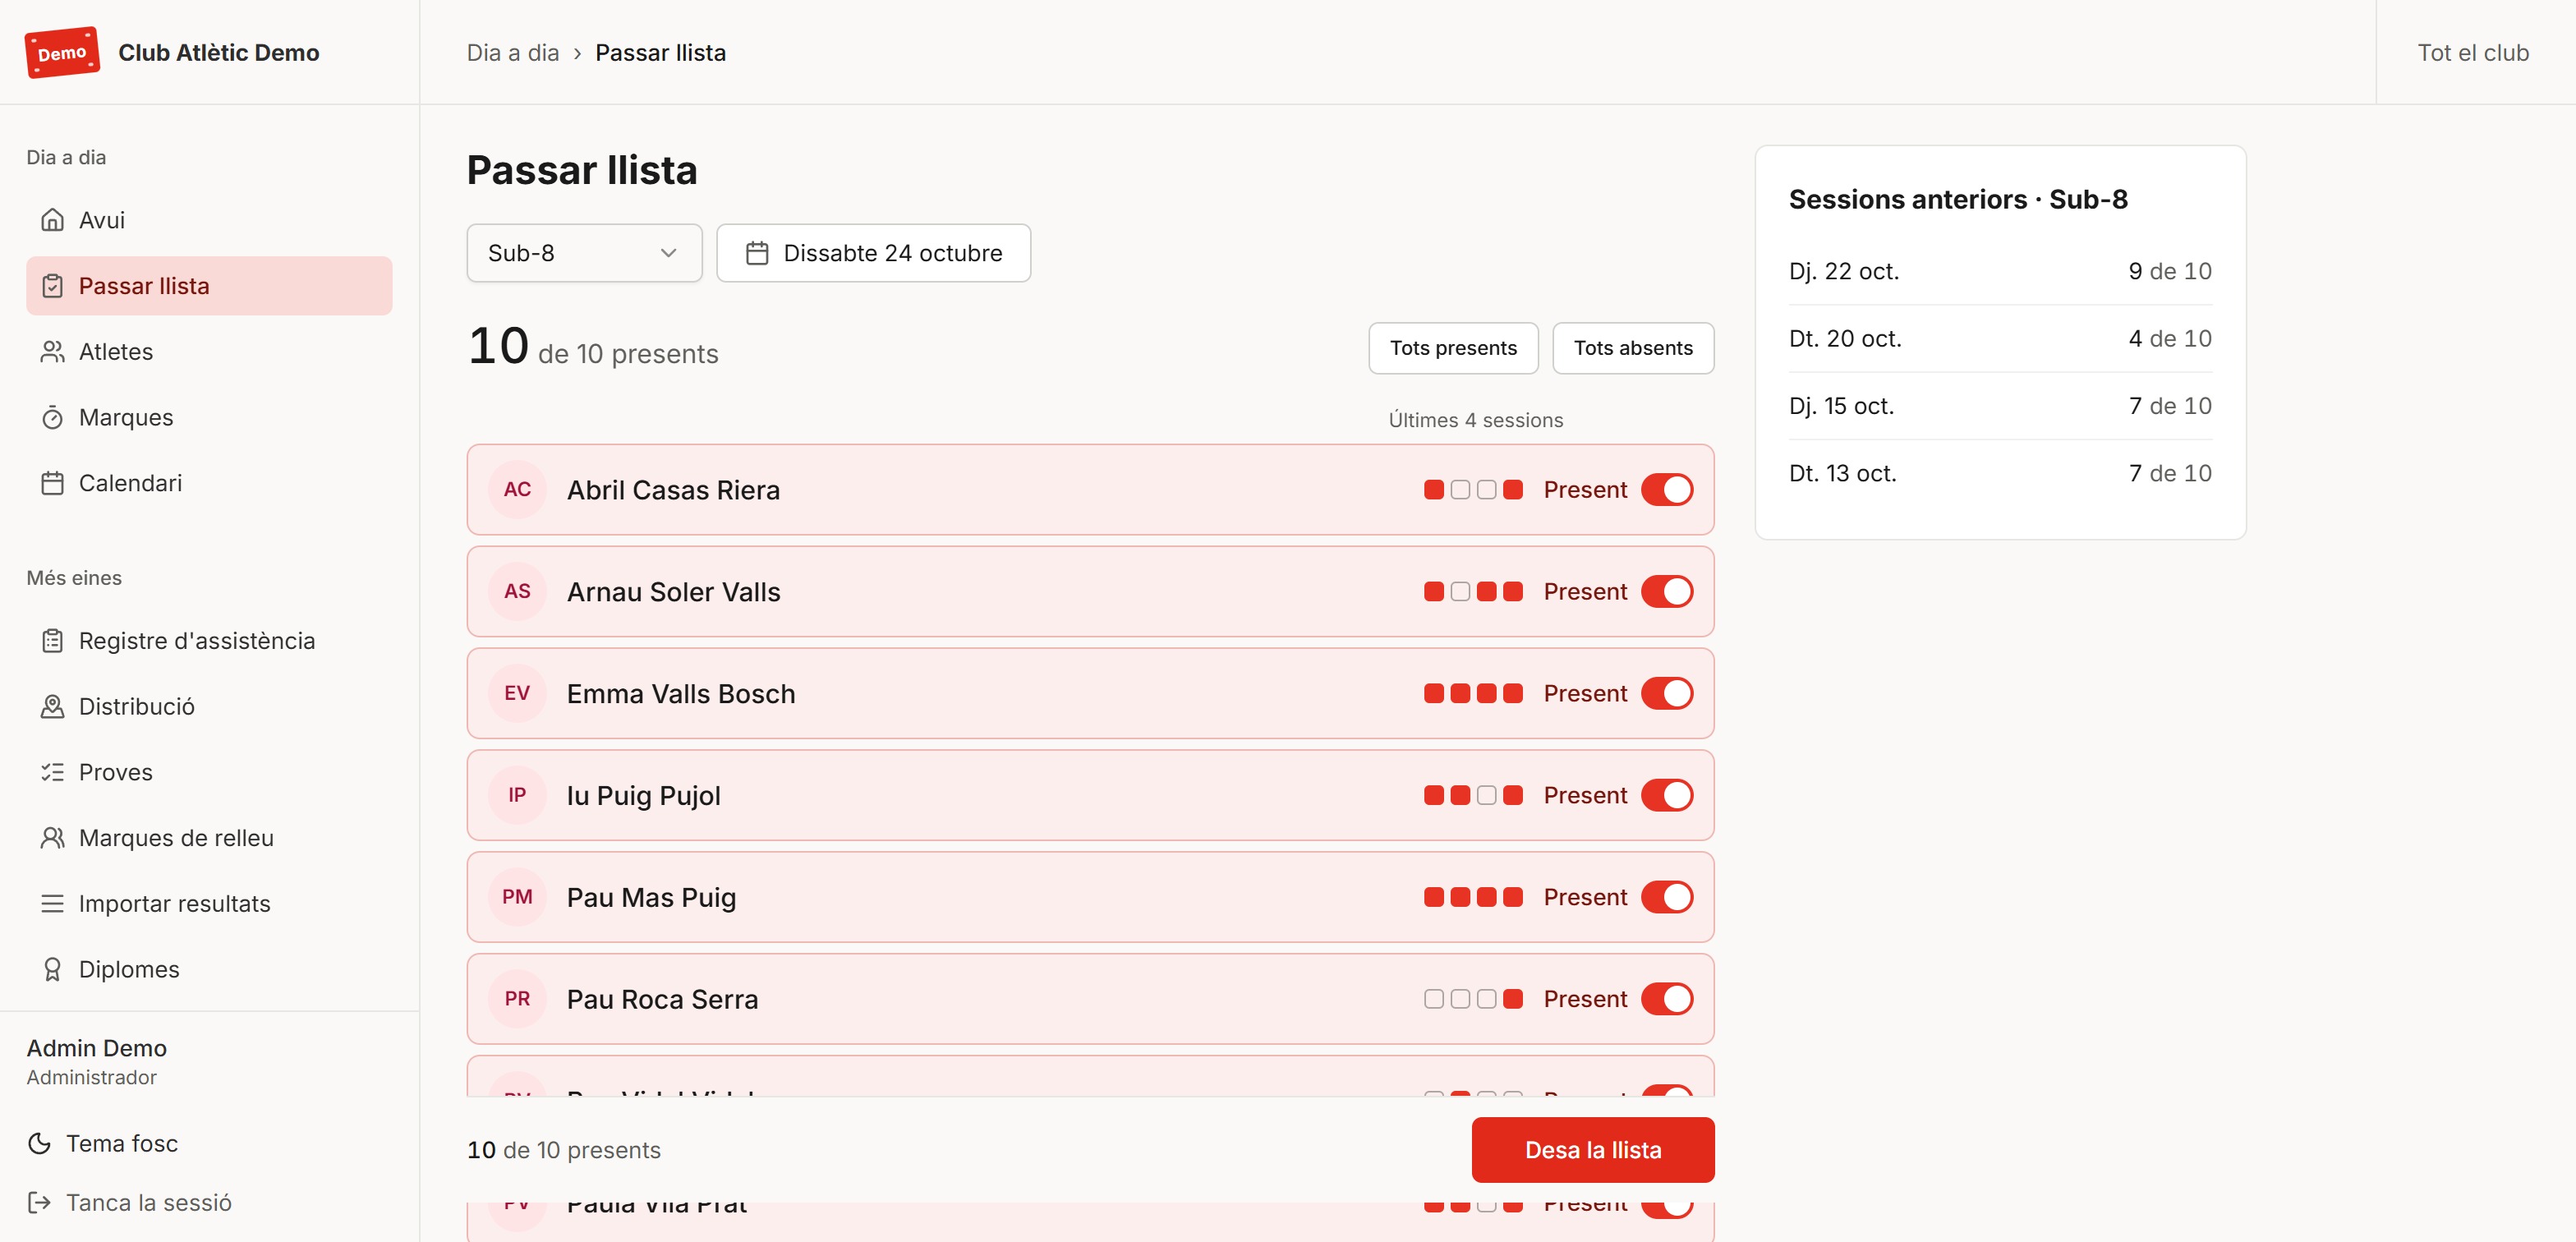Click the Atletes people icon
This screenshot has width=2576, height=1242.
pos(52,352)
